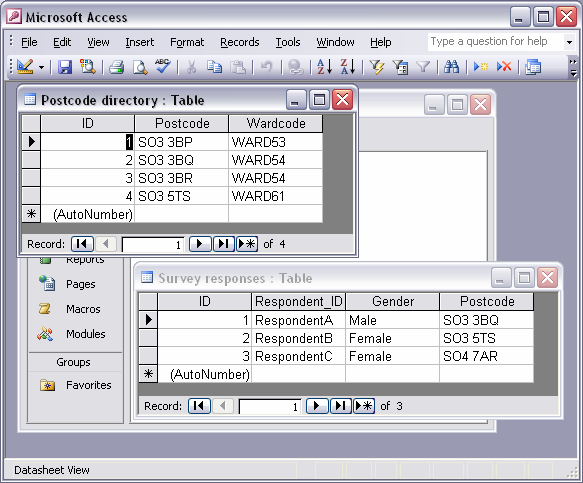Open the View menu

point(98,42)
